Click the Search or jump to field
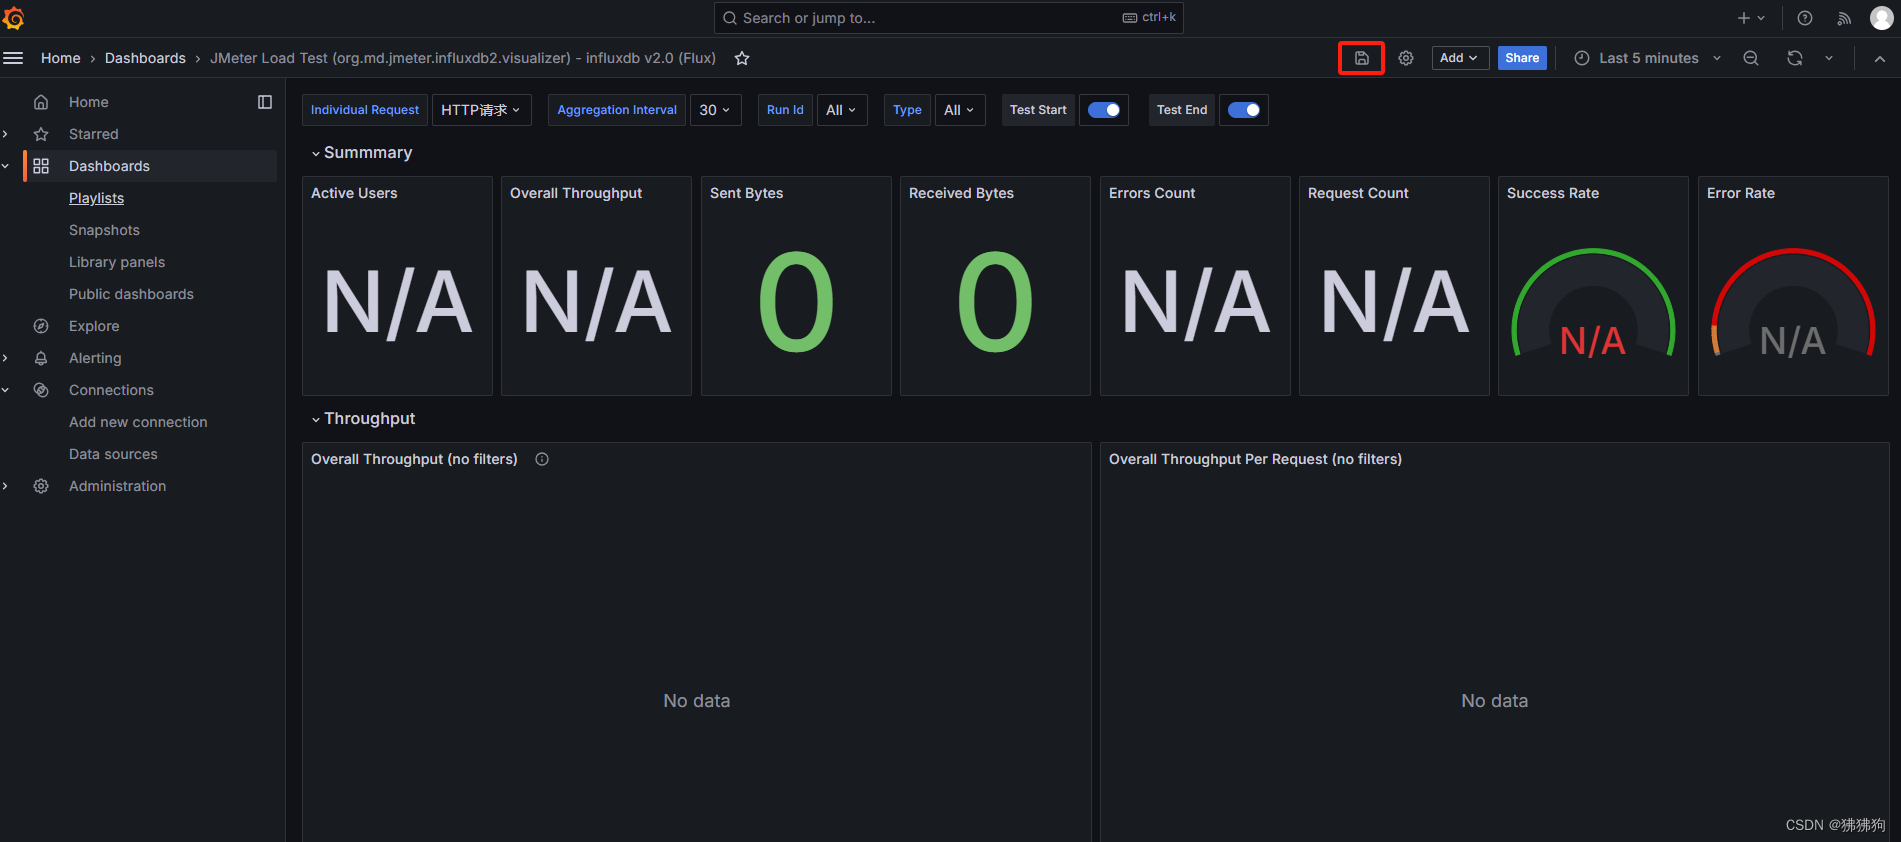The width and height of the screenshot is (1901, 842). coord(948,18)
